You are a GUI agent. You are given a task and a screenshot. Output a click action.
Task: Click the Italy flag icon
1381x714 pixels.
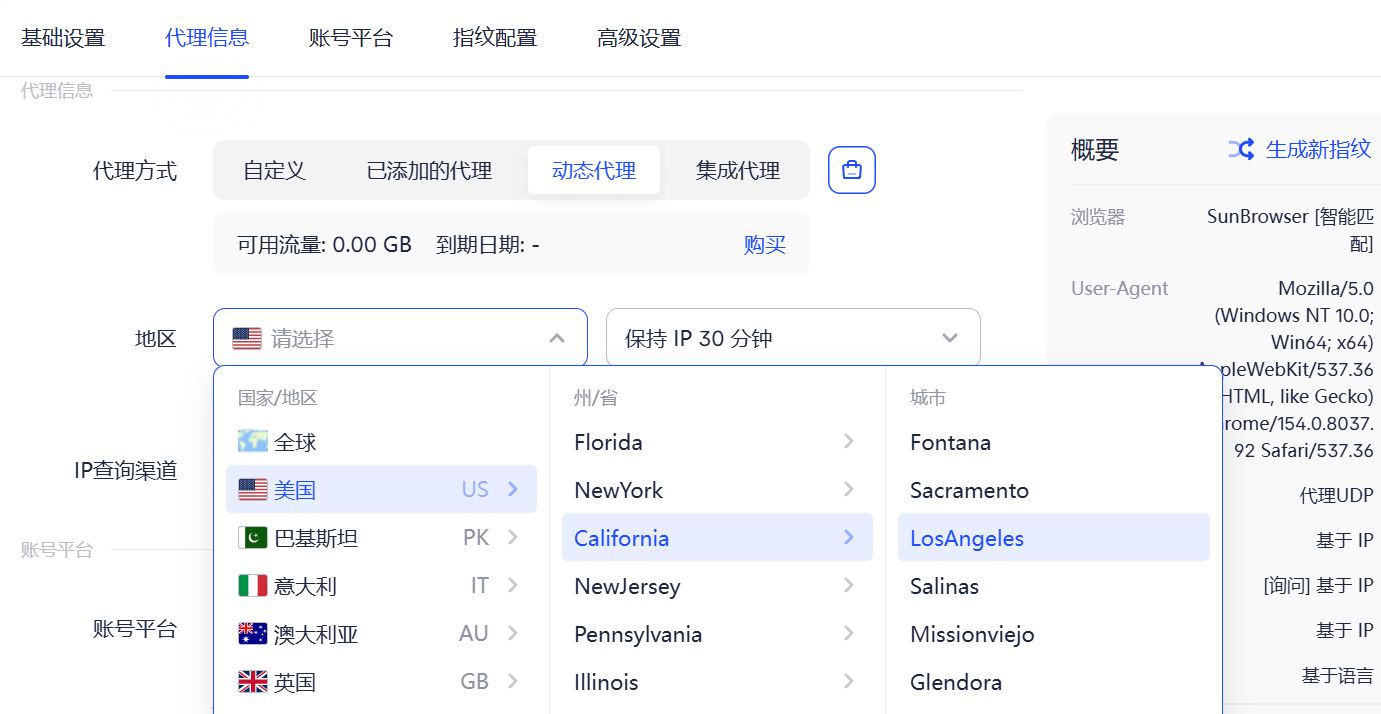pyautogui.click(x=253, y=586)
